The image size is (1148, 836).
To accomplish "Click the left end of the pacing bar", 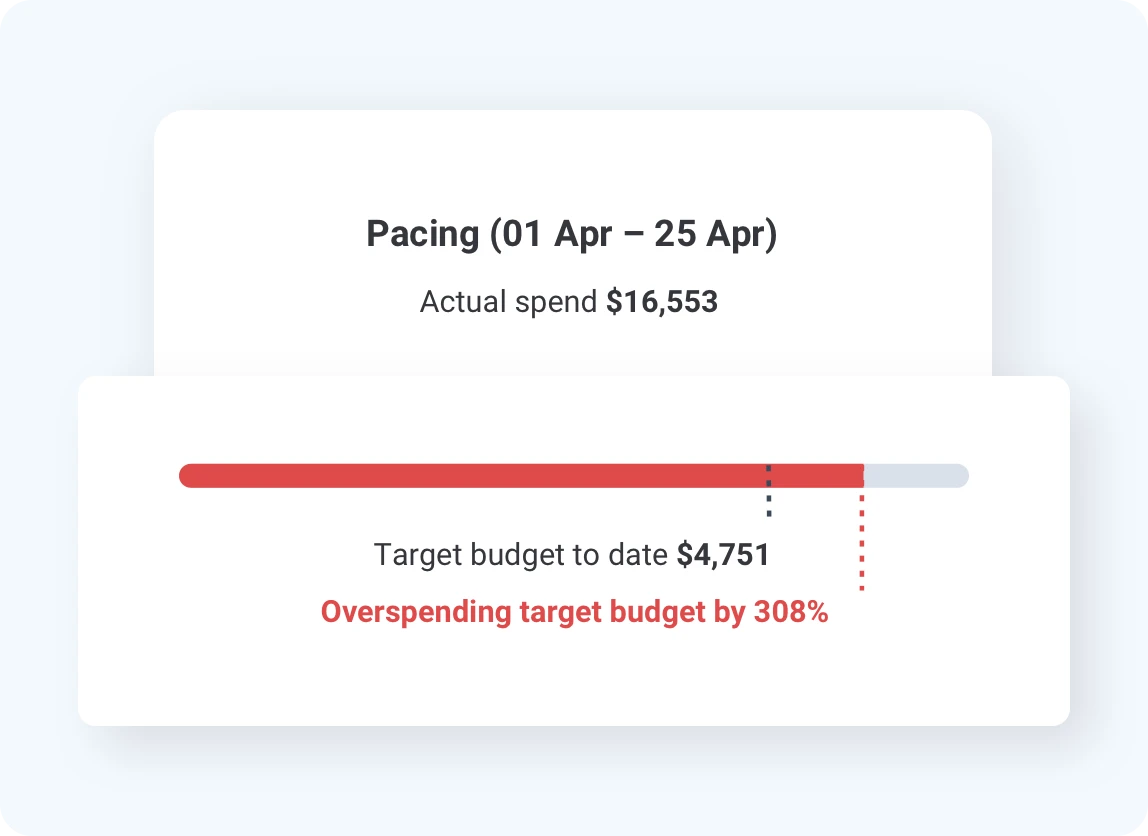I will coord(188,476).
